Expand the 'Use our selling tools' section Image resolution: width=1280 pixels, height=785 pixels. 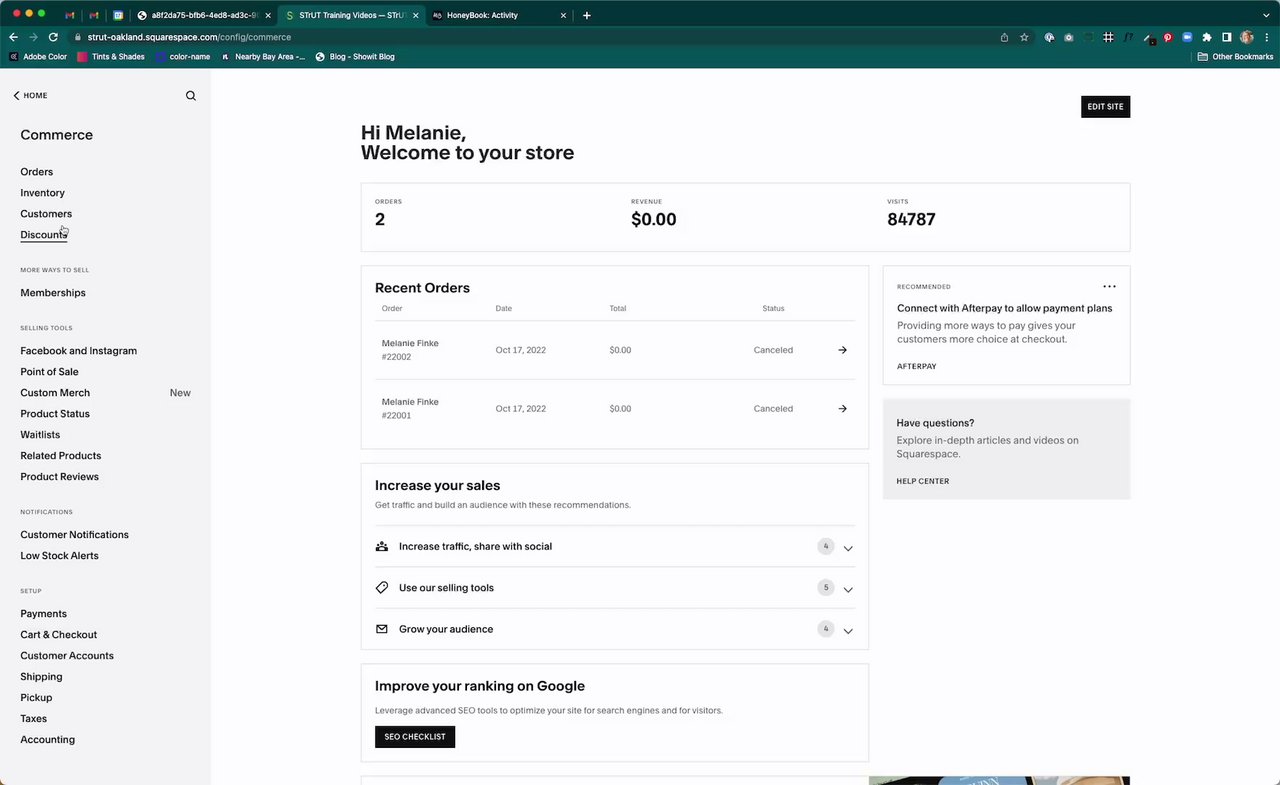click(x=848, y=589)
